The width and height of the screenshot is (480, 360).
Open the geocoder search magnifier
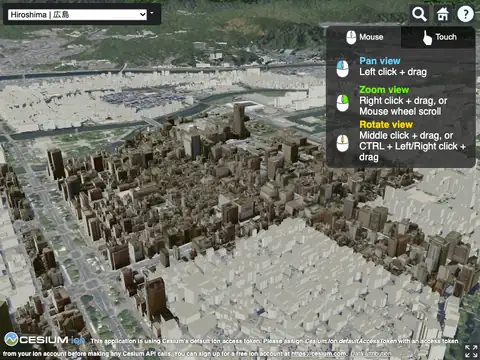pos(419,14)
